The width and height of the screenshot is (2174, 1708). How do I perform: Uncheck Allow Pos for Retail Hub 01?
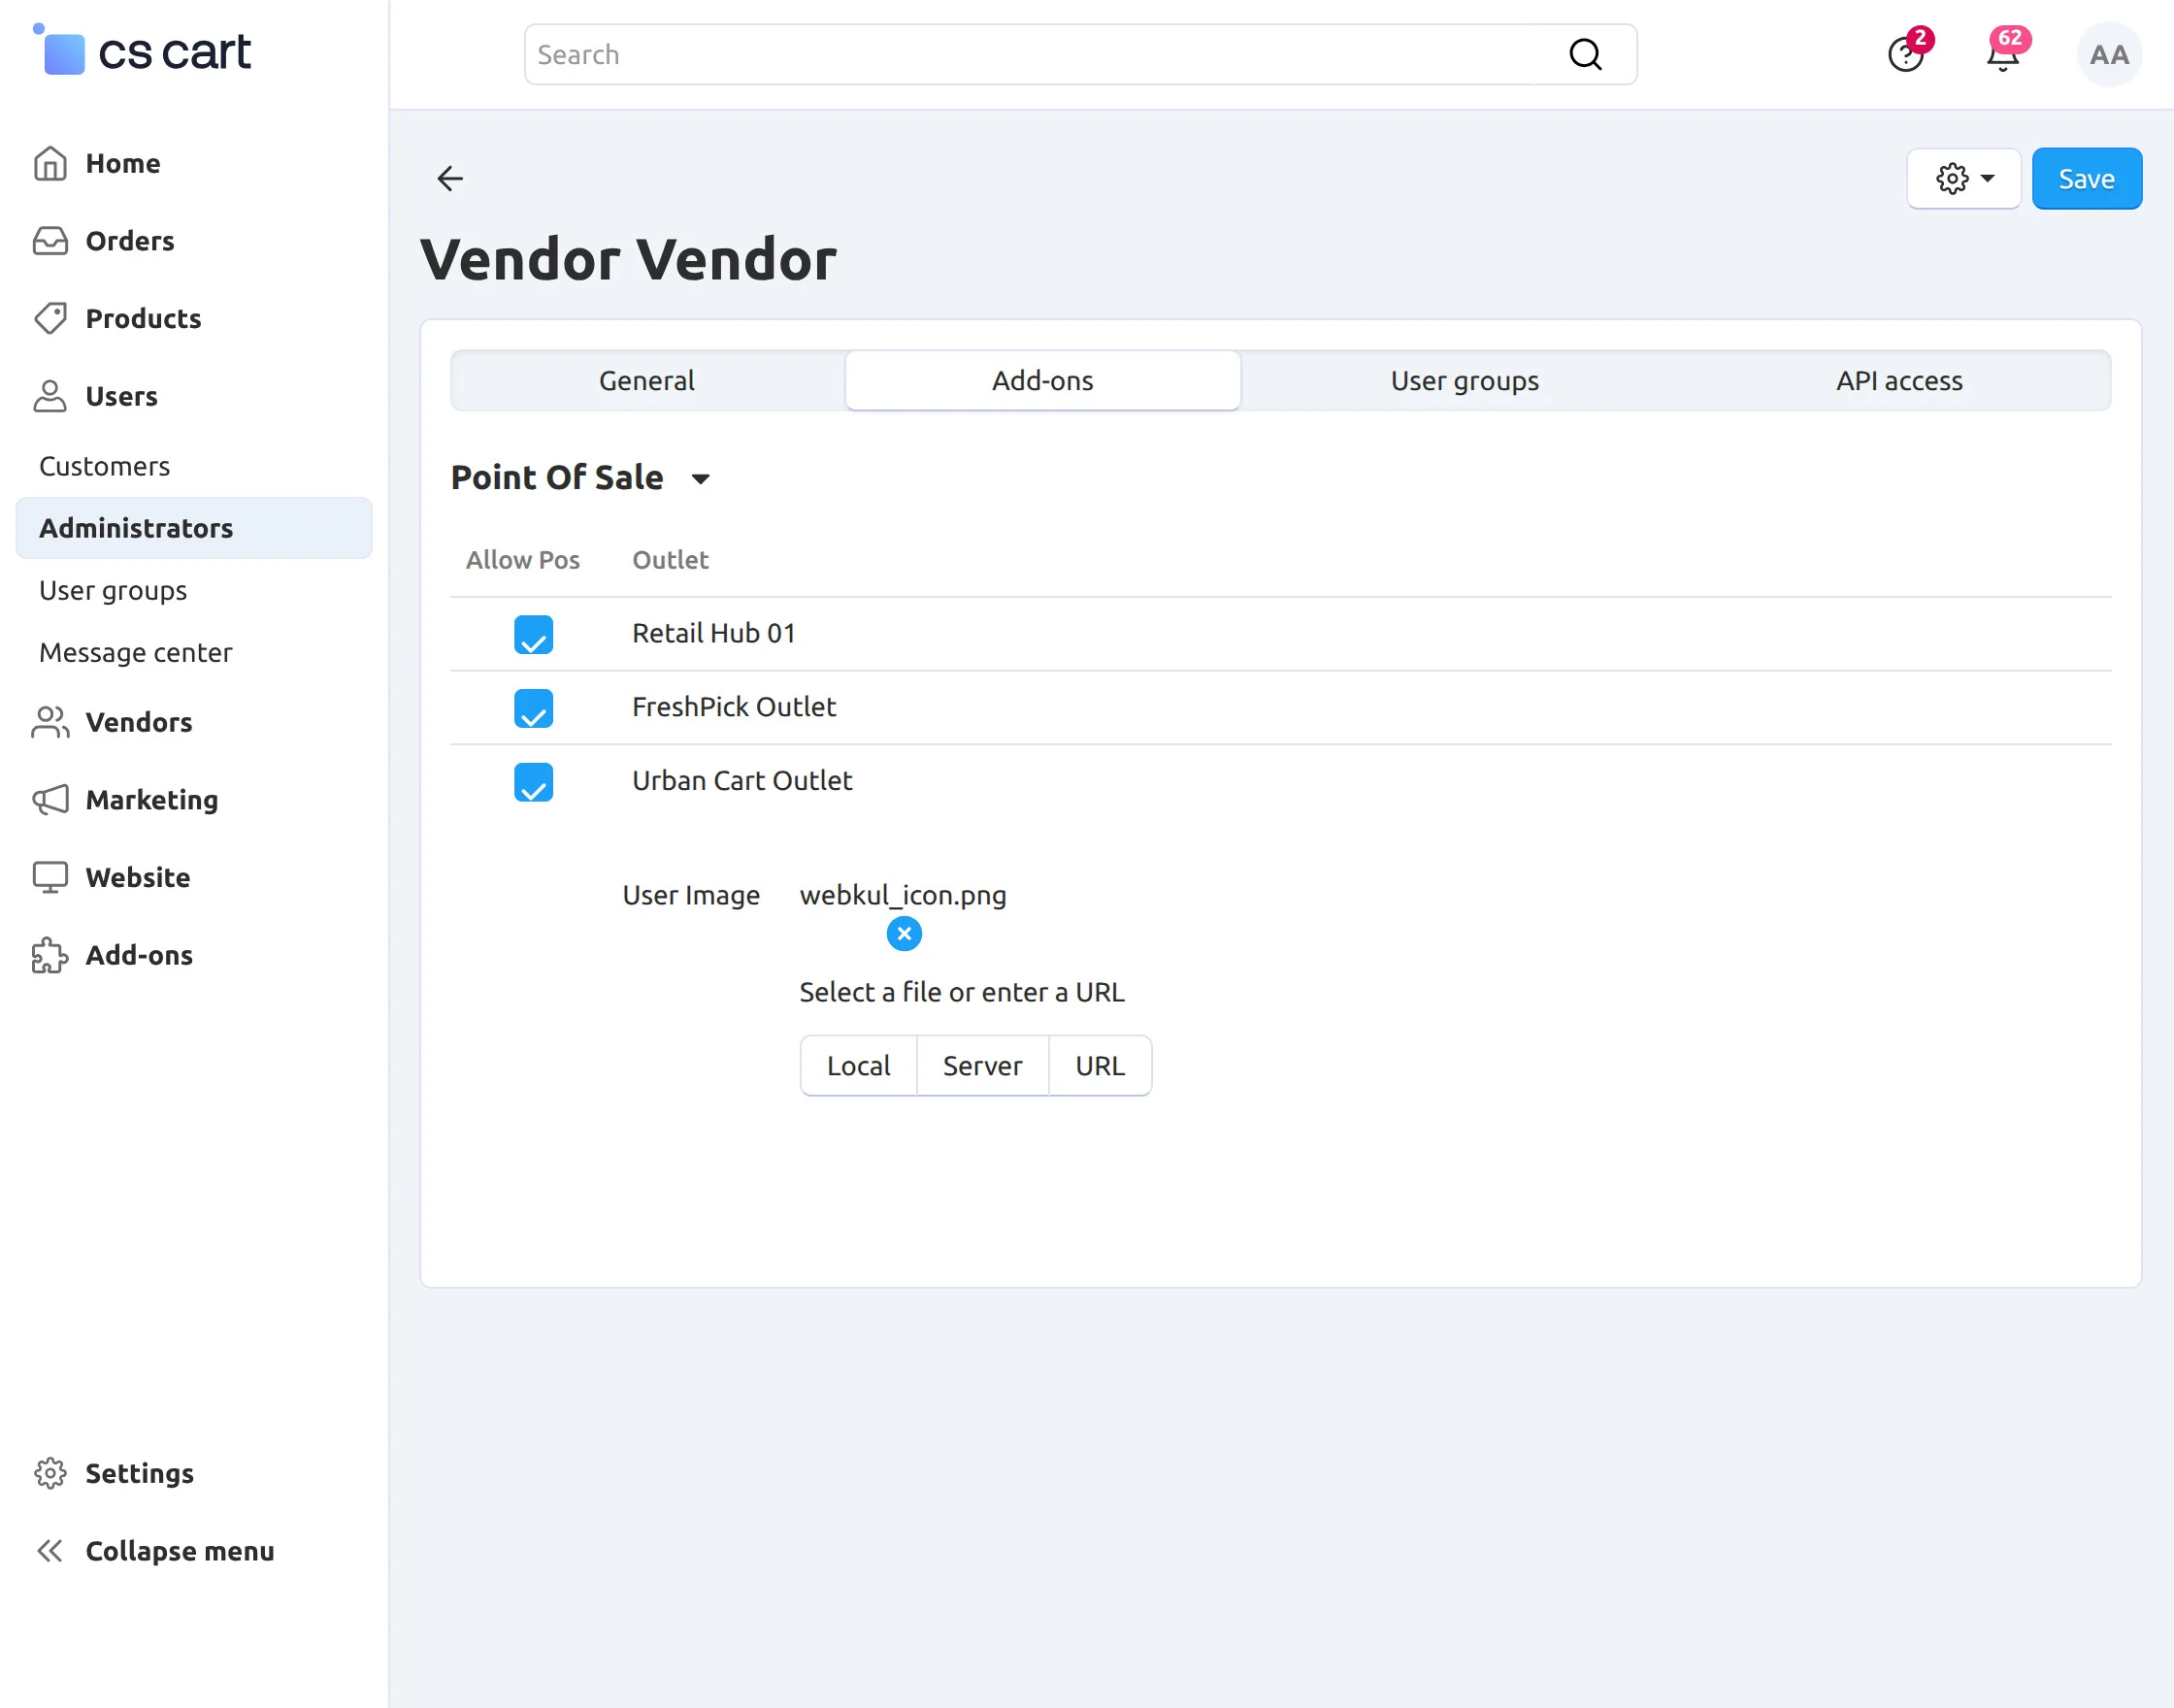click(533, 634)
